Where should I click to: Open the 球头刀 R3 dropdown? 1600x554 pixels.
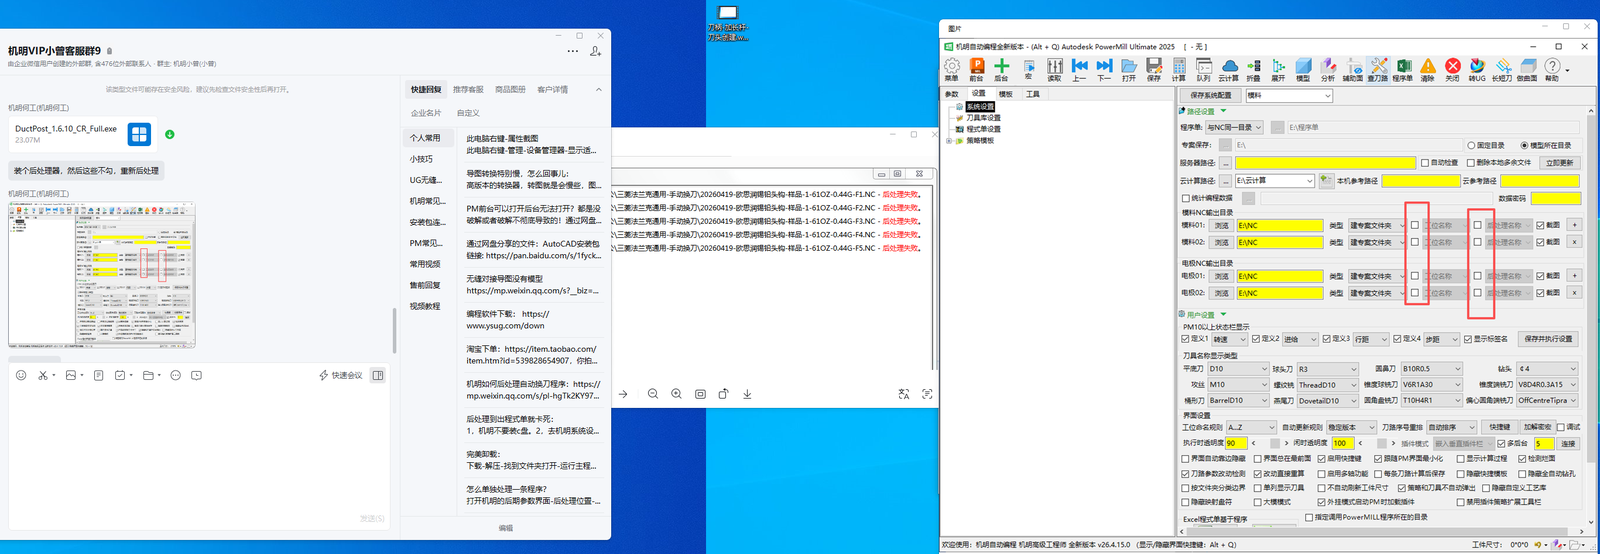(1328, 369)
